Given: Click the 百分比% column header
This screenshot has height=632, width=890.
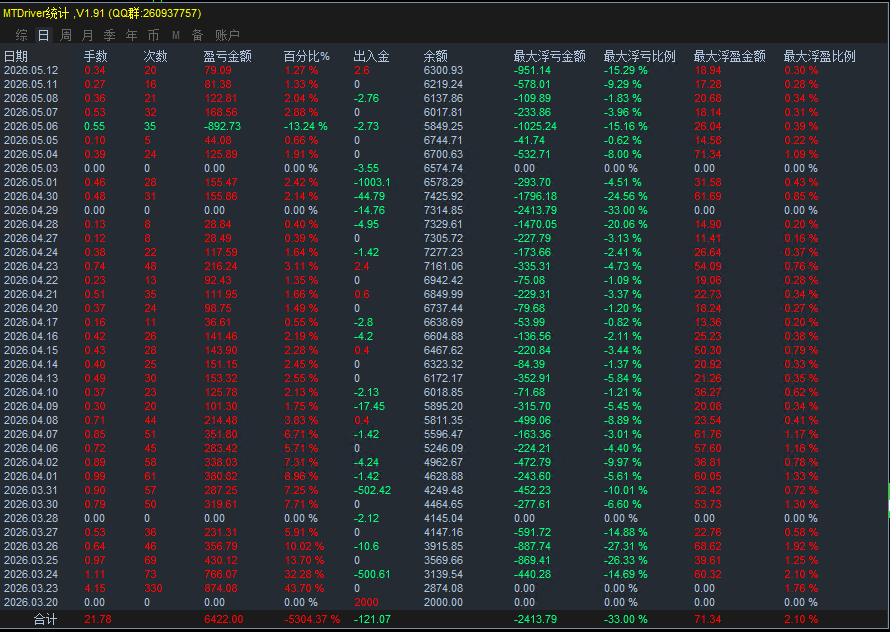Looking at the screenshot, I should pyautogui.click(x=307, y=56).
